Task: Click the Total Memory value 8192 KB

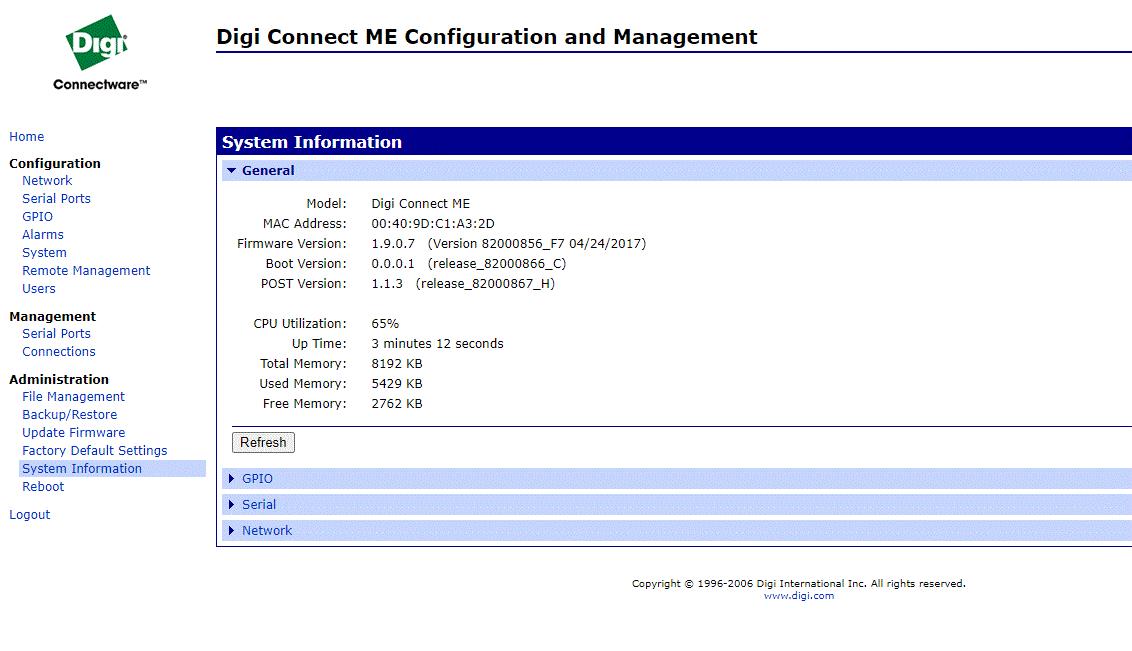Action: [x=397, y=364]
